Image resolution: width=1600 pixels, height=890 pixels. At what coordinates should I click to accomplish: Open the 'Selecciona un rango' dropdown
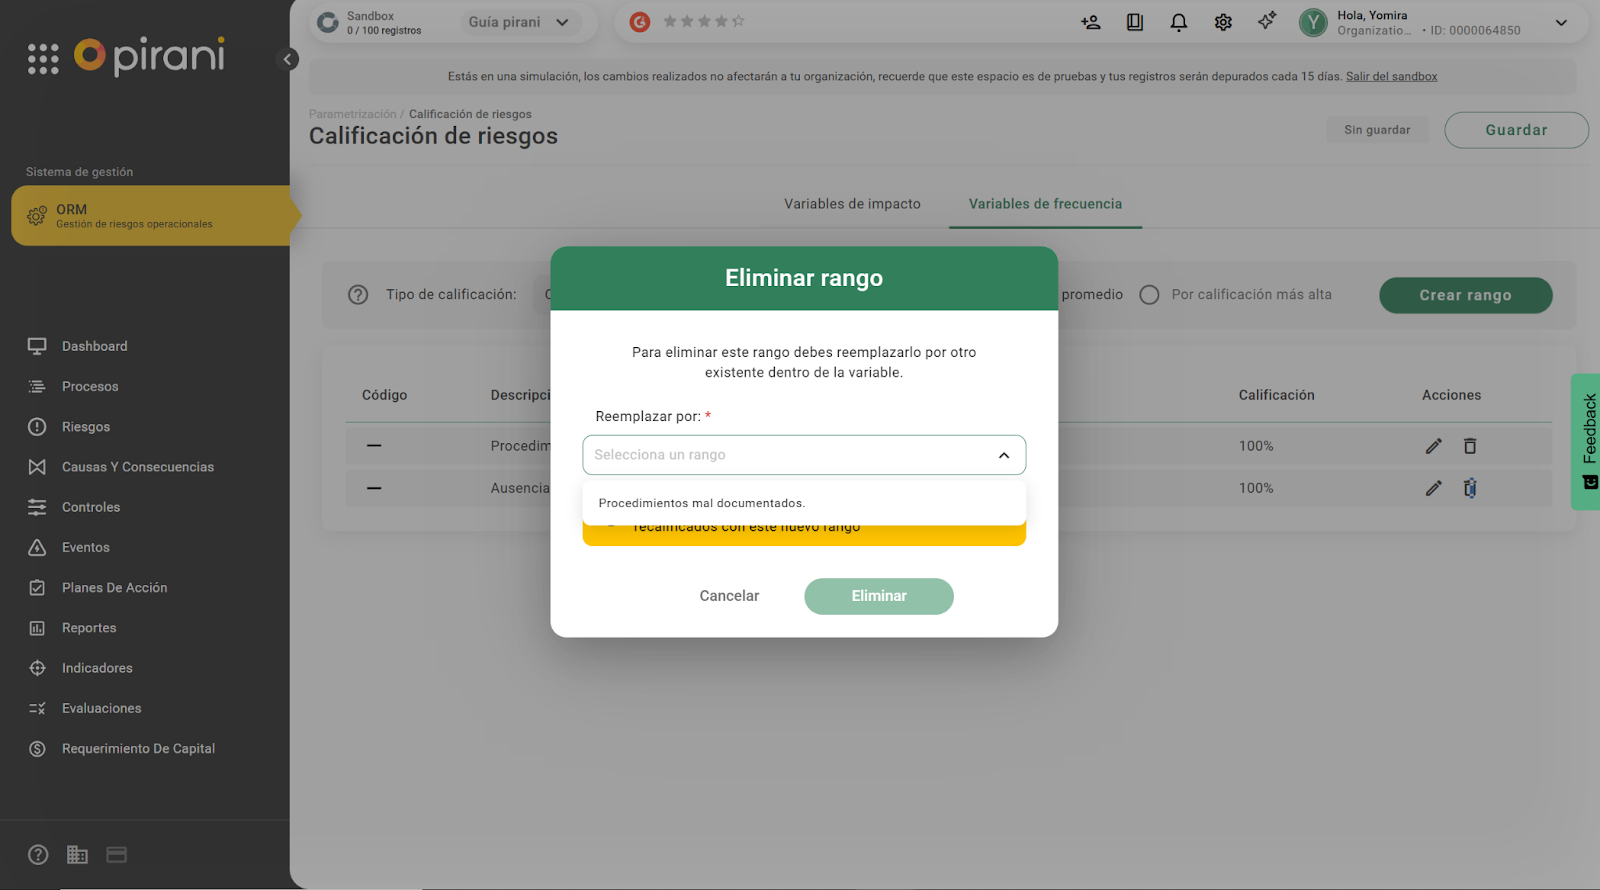click(x=803, y=455)
